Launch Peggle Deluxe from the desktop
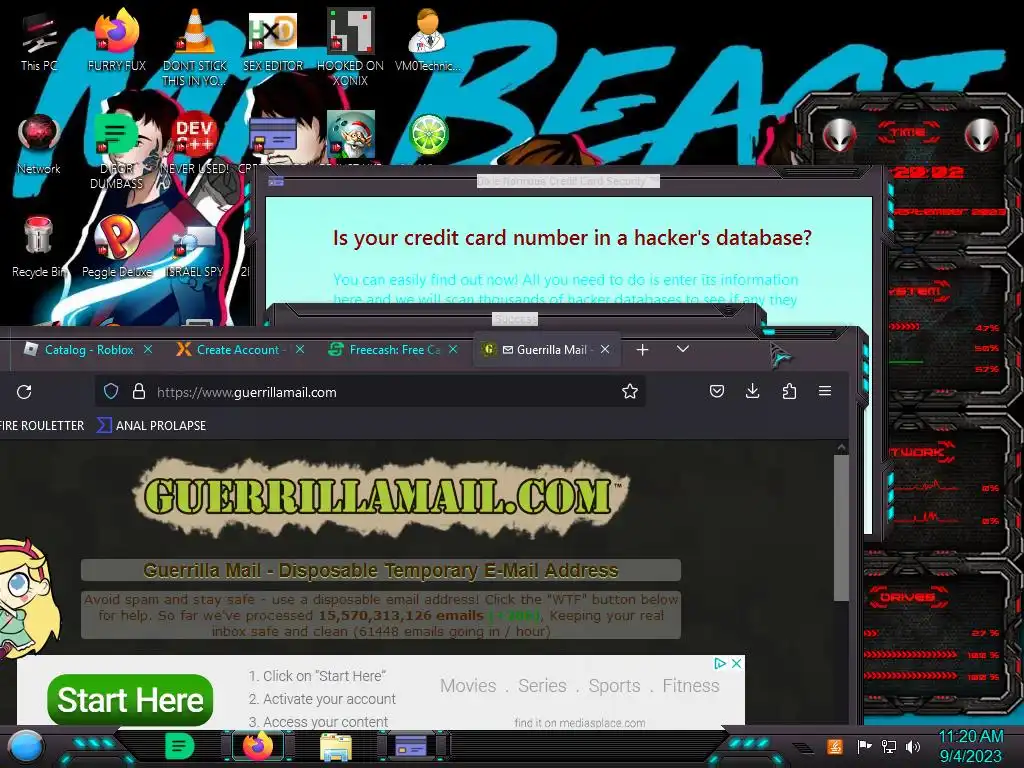The image size is (1024, 768). 116,247
